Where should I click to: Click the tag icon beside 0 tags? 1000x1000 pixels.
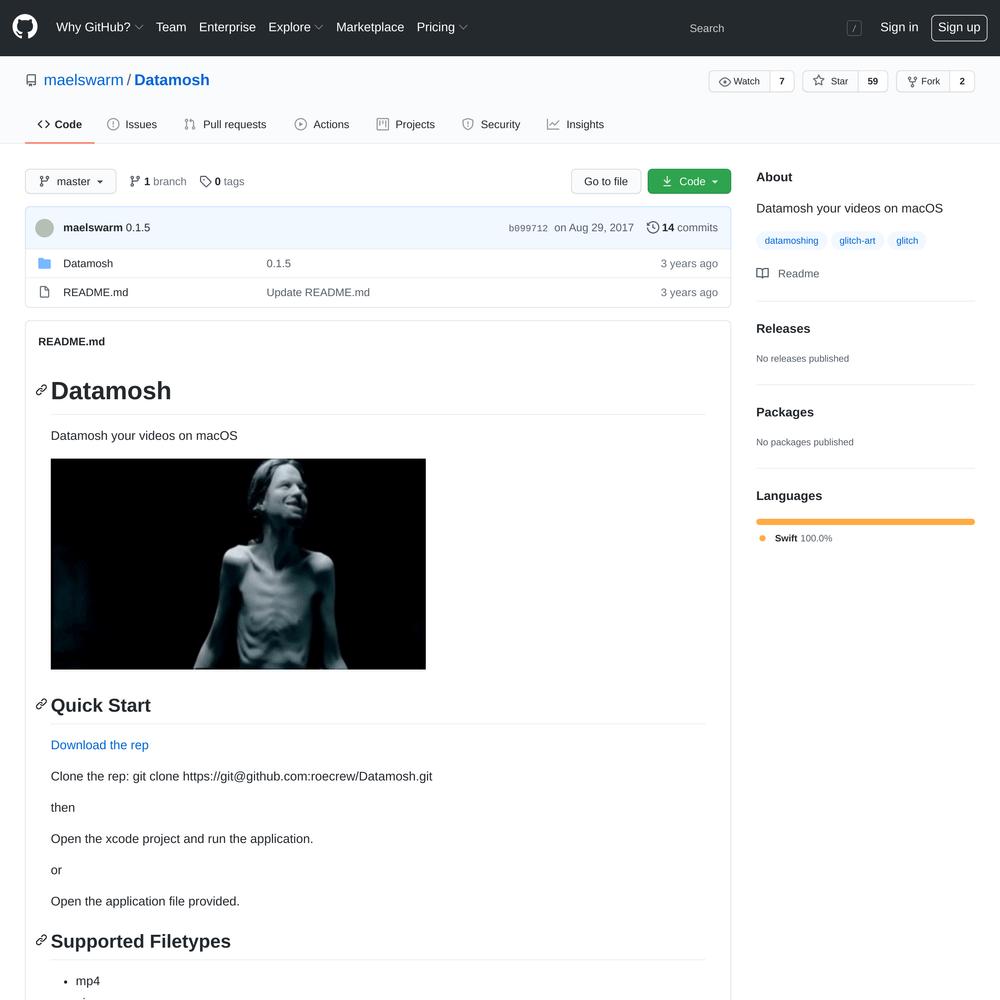205,182
